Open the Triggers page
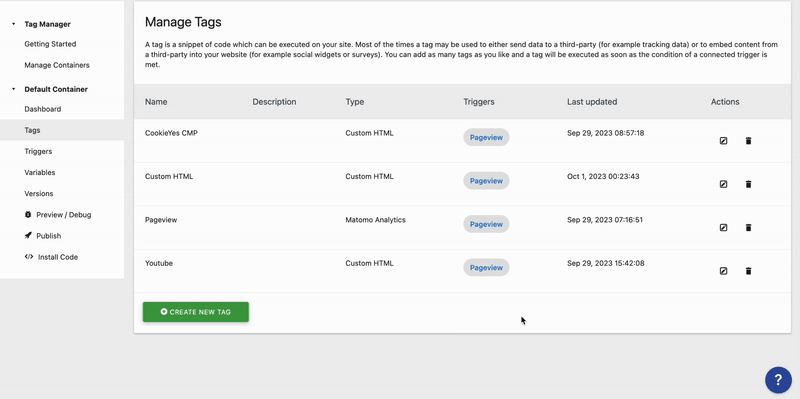Screen dimensions: 800x399 [38, 152]
